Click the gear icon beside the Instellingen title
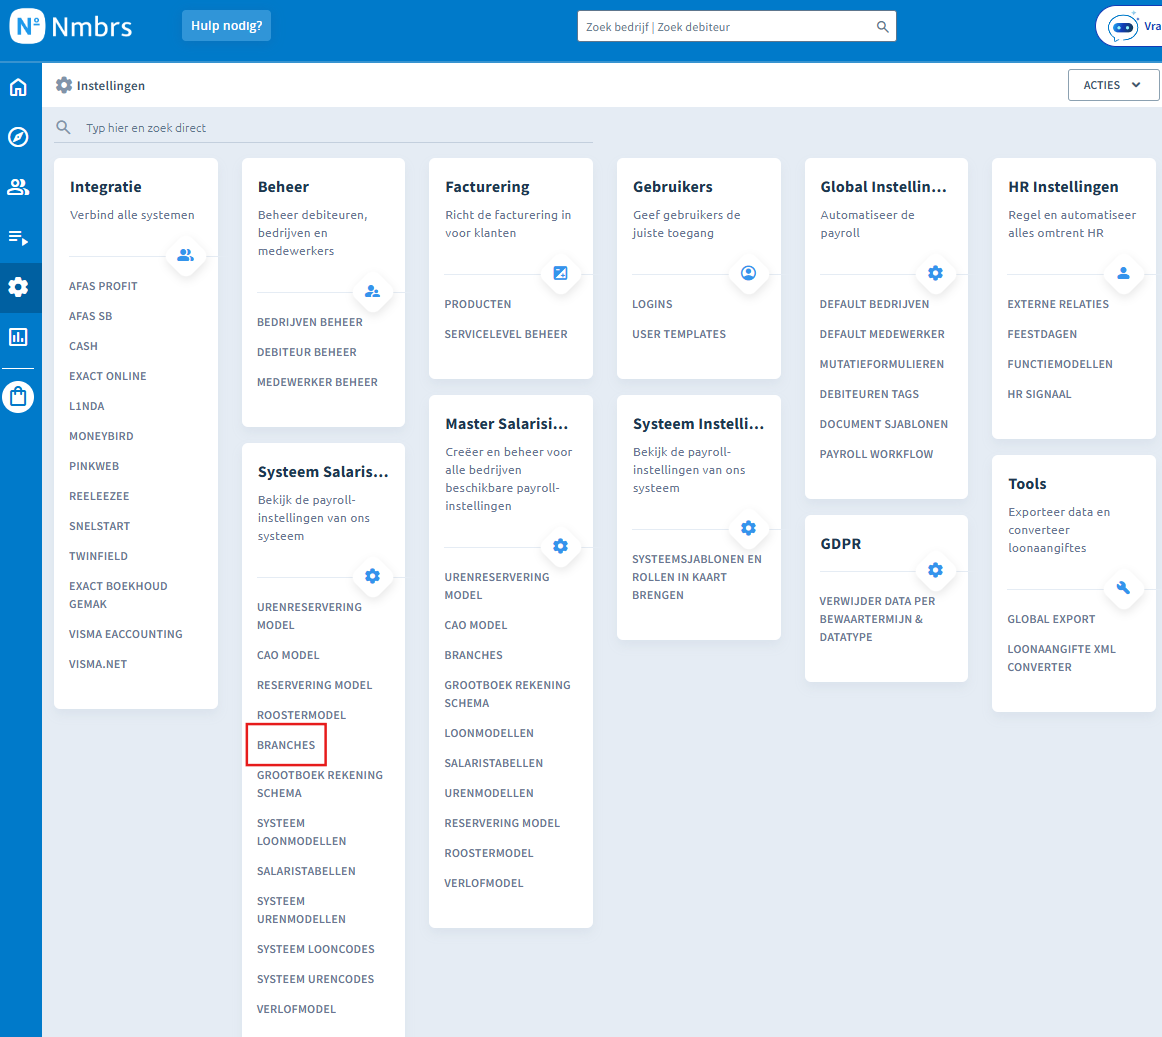 click(x=64, y=85)
